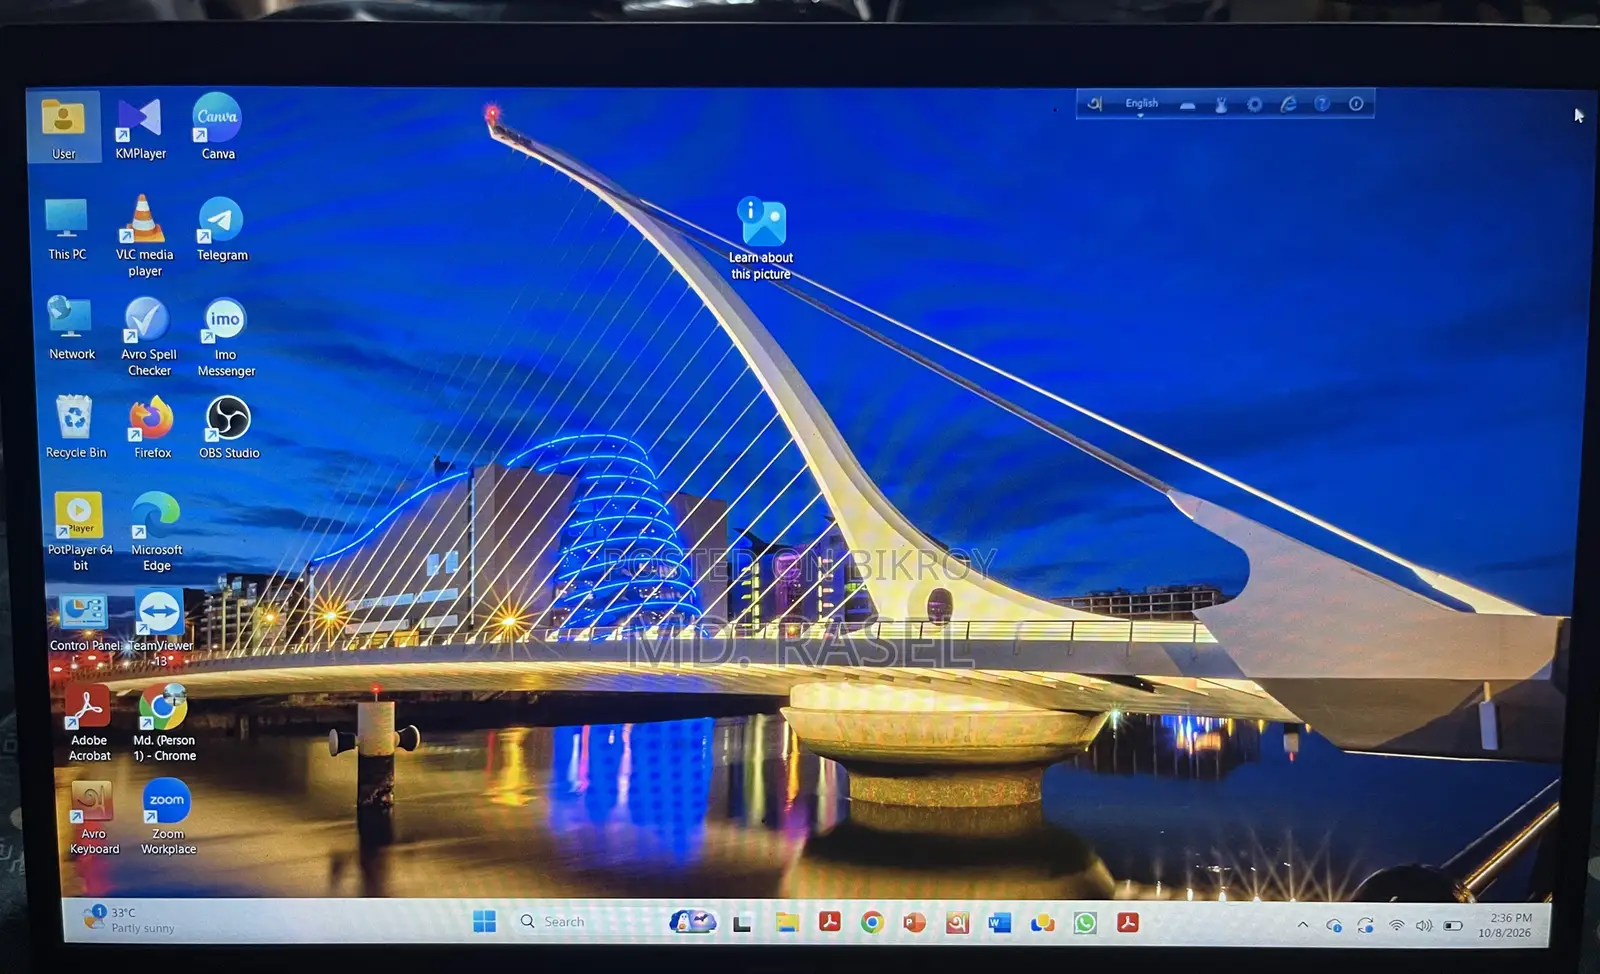Open File Explorer from the taskbar
The width and height of the screenshot is (1600, 974).
787,923
